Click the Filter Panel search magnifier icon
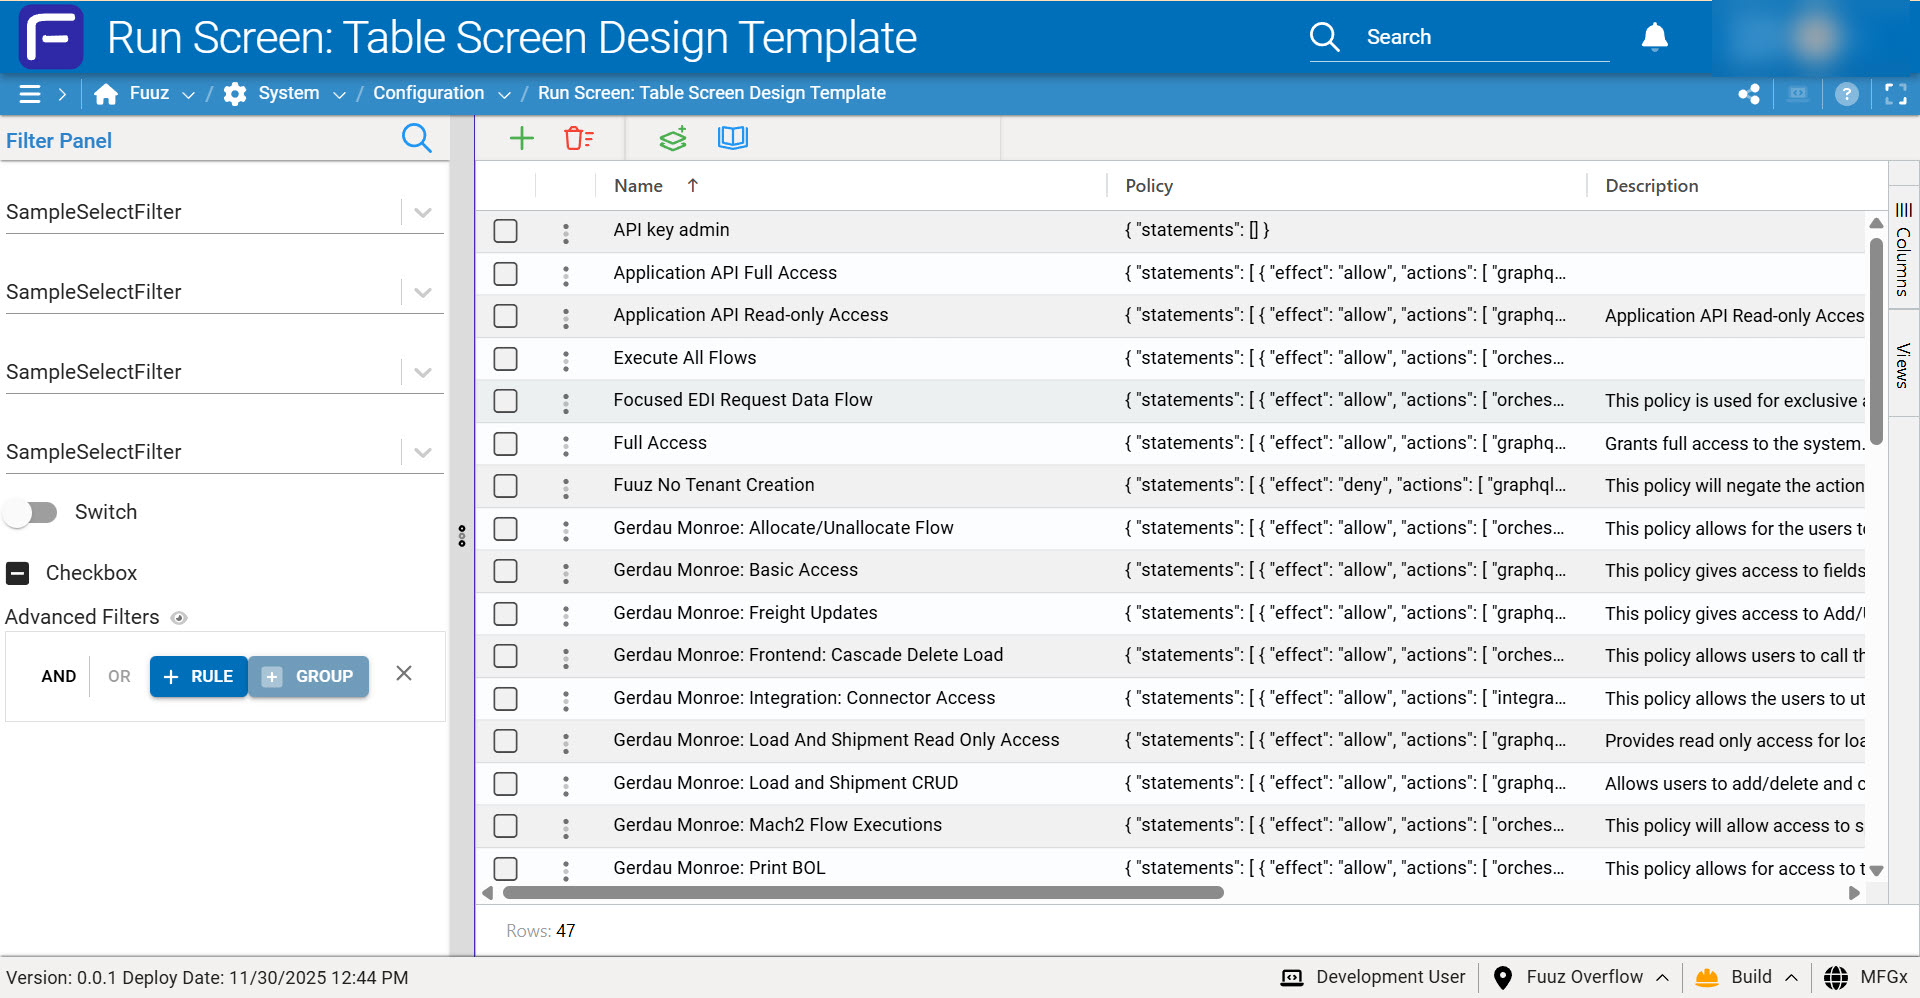 (416, 138)
